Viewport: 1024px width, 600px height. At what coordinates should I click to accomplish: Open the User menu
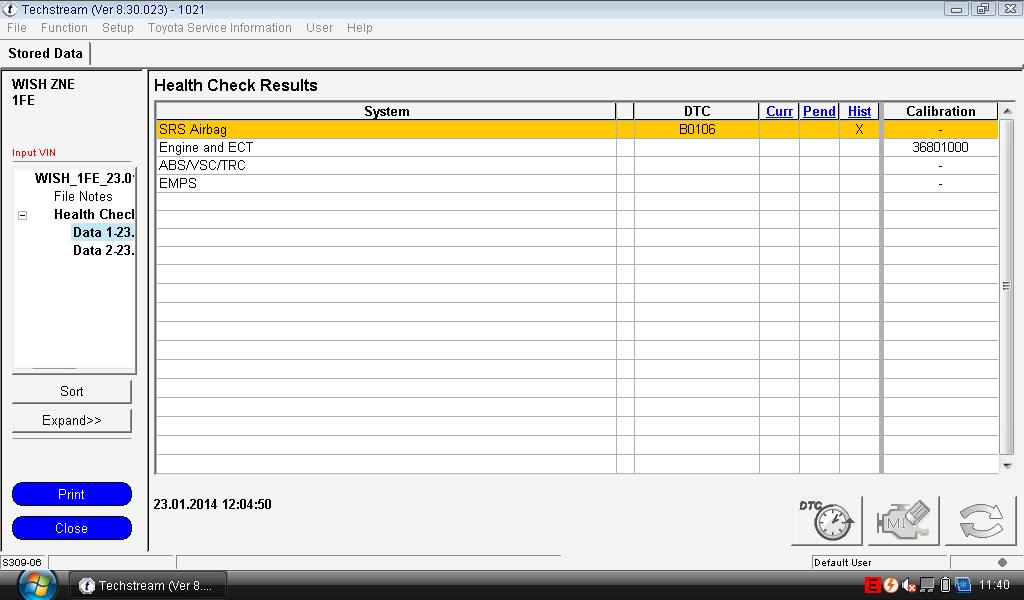coord(319,27)
